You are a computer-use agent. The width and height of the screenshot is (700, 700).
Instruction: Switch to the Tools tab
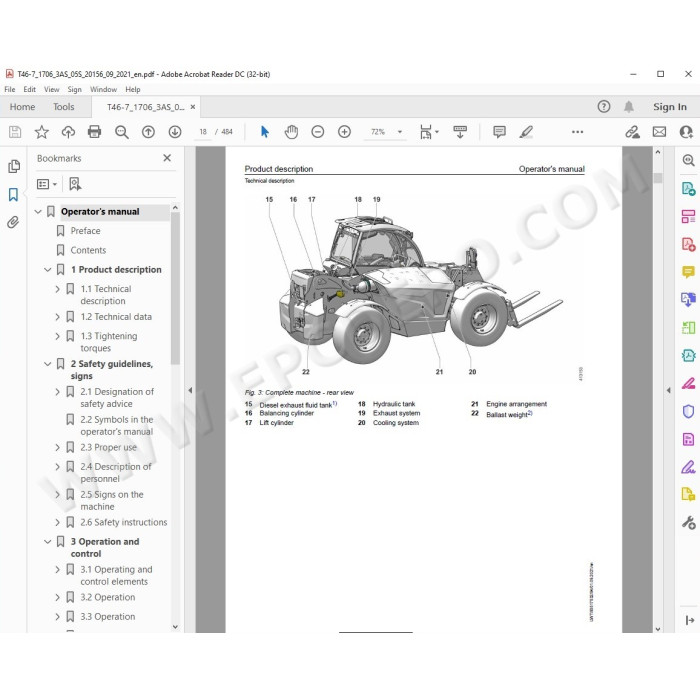click(63, 107)
